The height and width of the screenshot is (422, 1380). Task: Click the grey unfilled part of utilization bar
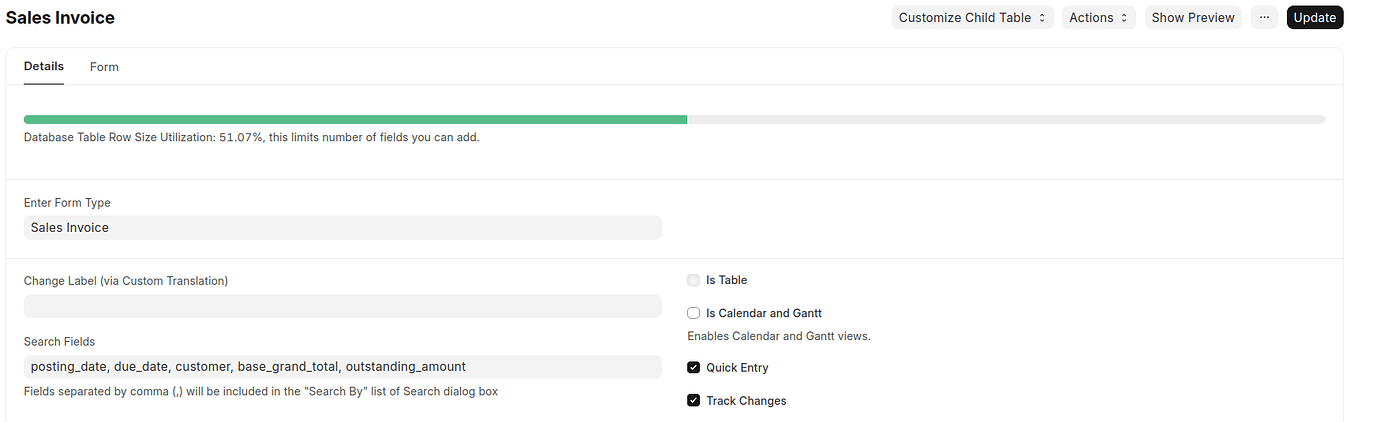(x=1005, y=119)
